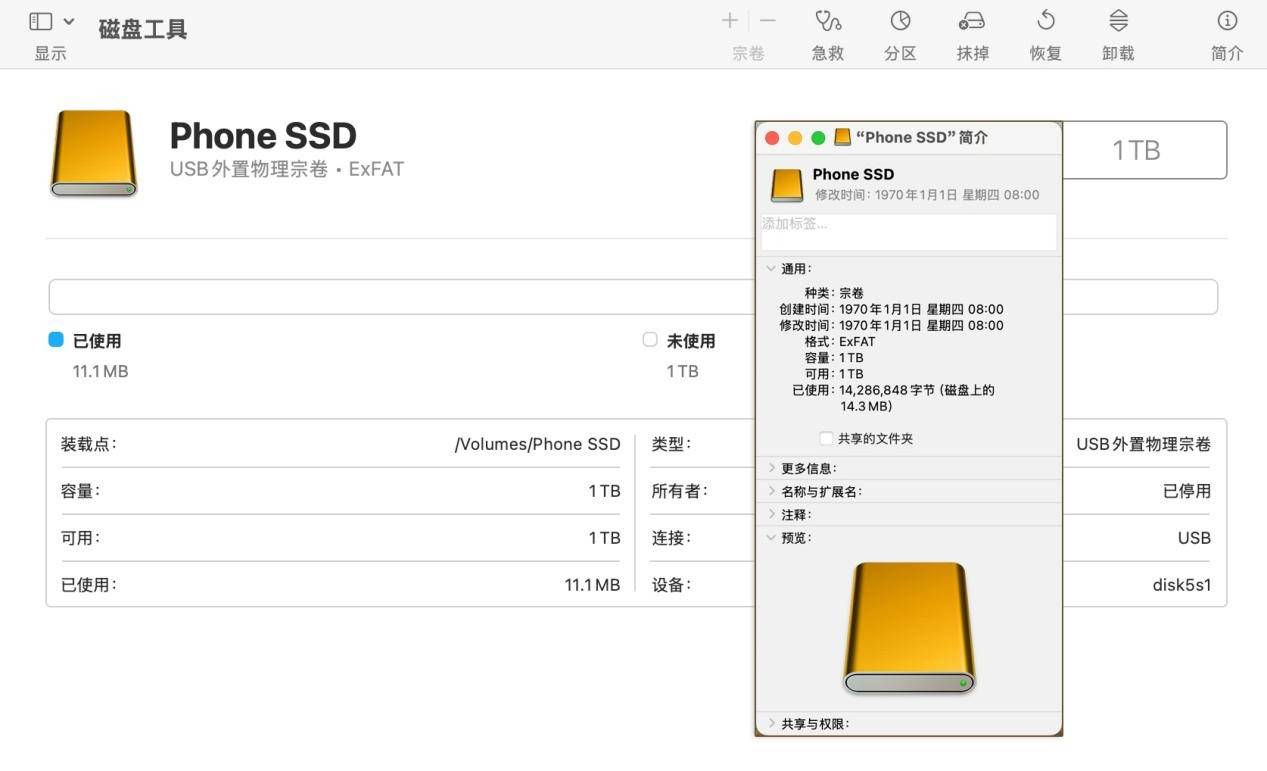
Task: Click the First Aid (急救) stethoscope icon
Action: pyautogui.click(x=828, y=21)
